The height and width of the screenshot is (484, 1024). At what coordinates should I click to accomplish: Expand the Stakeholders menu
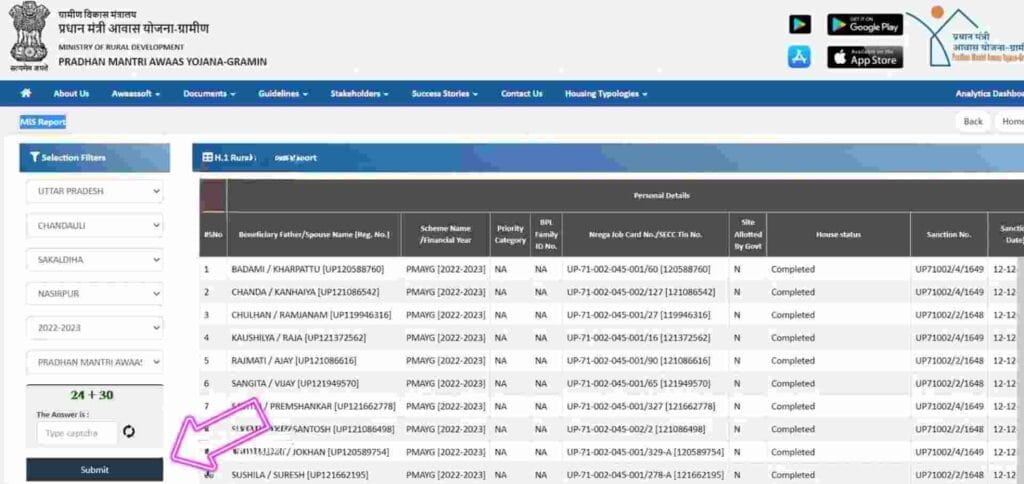coord(359,93)
